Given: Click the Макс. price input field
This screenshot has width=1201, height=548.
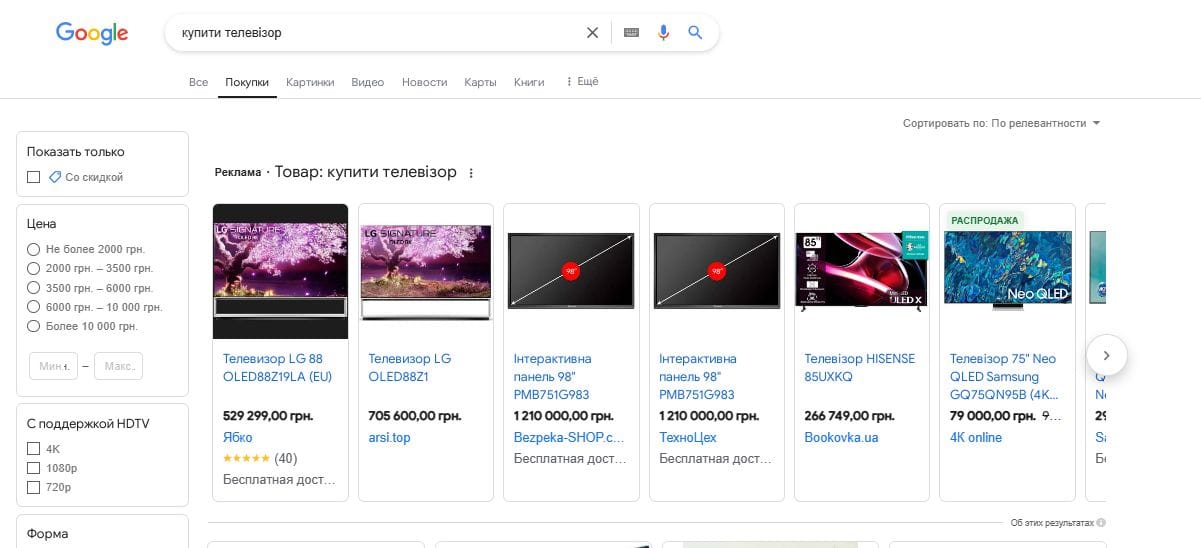Looking at the screenshot, I should pos(119,367).
